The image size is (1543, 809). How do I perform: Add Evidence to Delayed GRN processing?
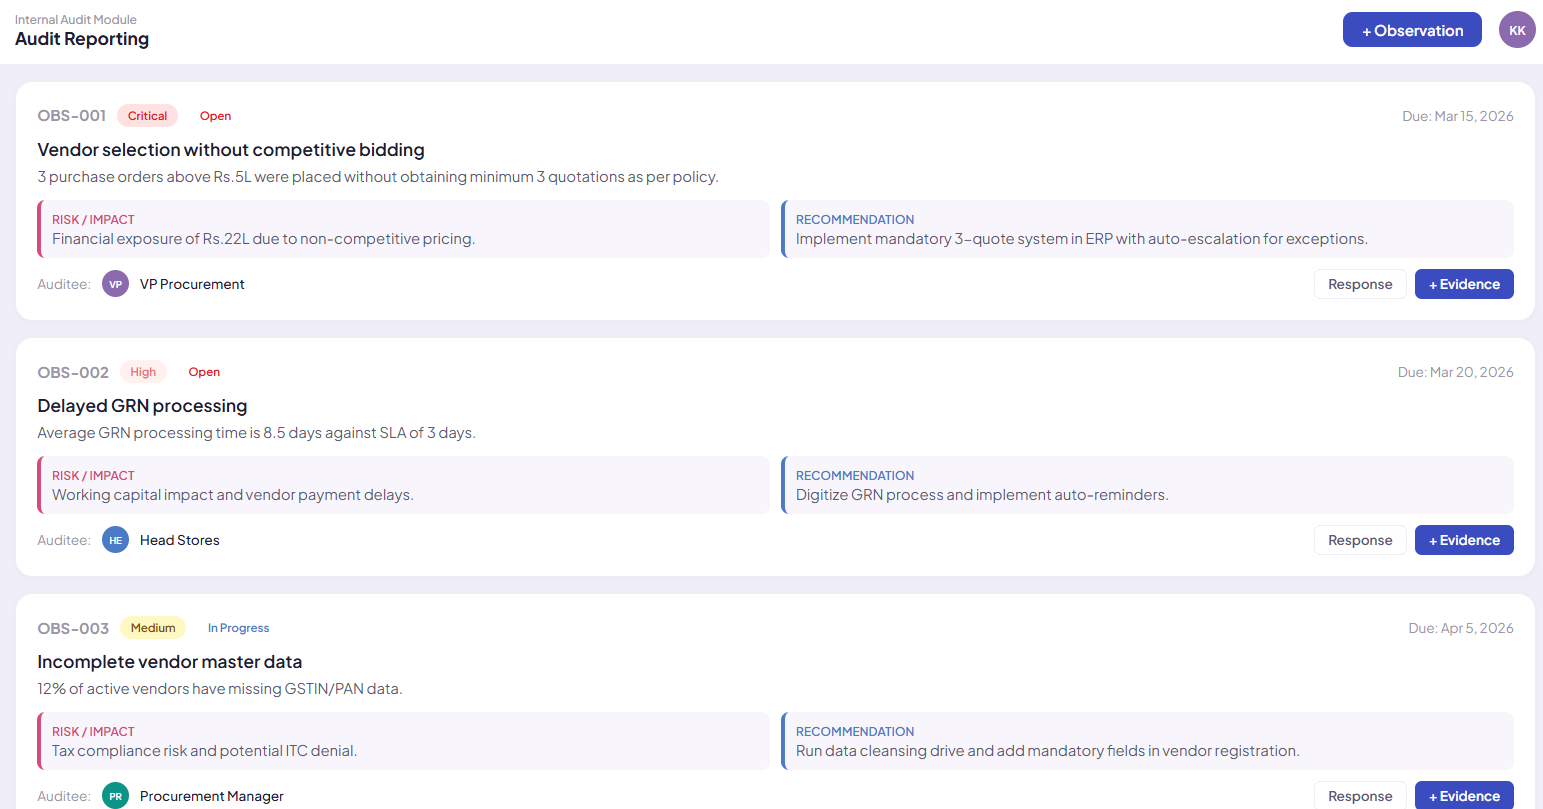click(1464, 540)
